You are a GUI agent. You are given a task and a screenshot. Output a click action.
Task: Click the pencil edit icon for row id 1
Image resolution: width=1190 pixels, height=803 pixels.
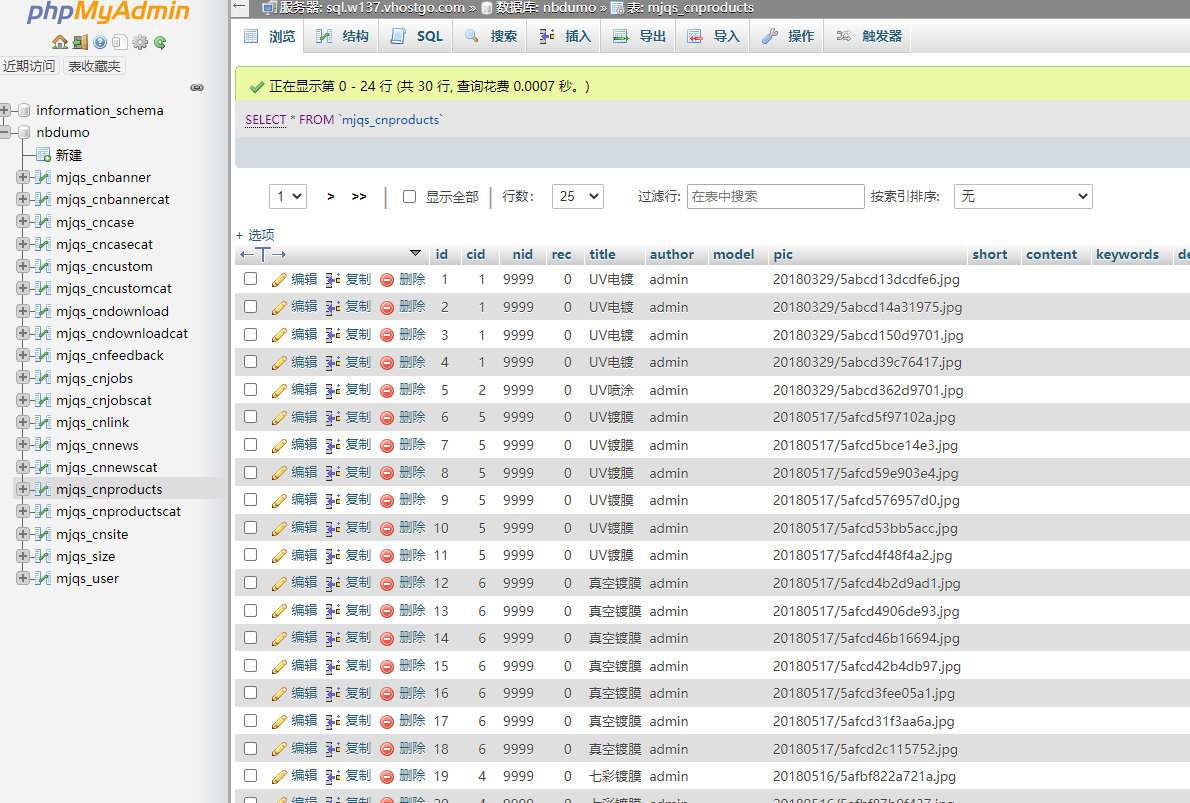(280, 280)
